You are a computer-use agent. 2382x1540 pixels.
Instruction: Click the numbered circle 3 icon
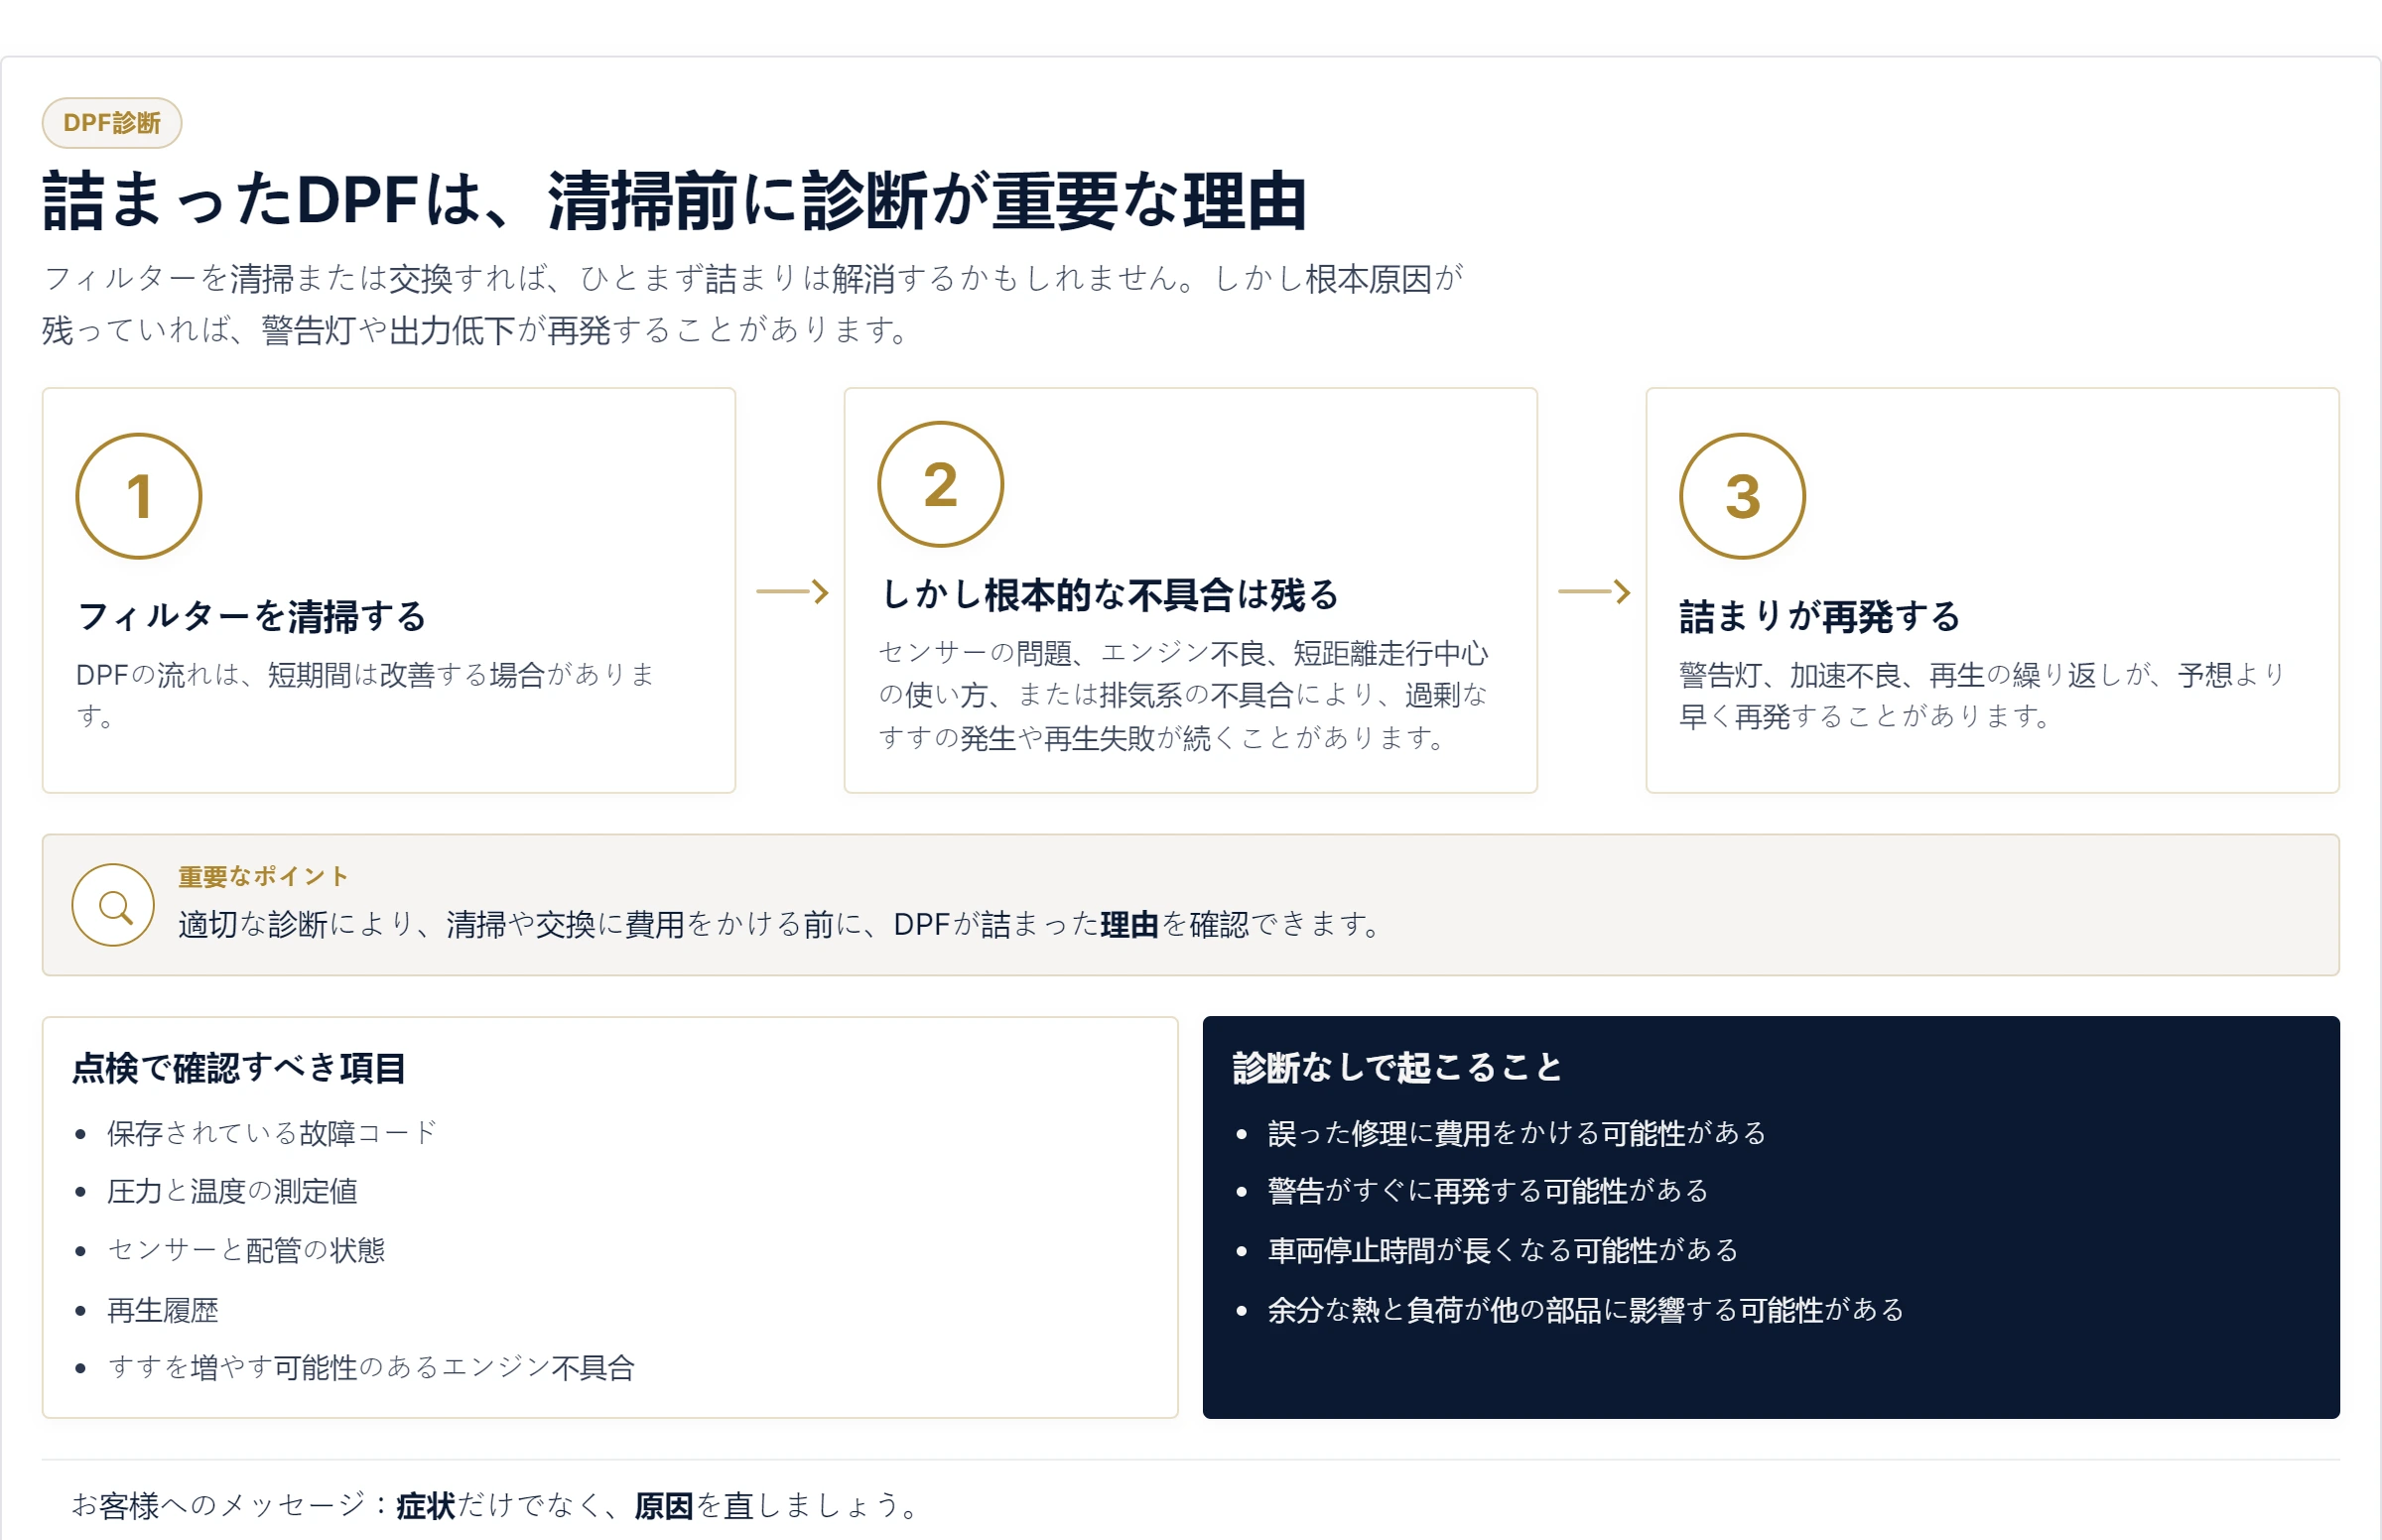coord(1743,496)
